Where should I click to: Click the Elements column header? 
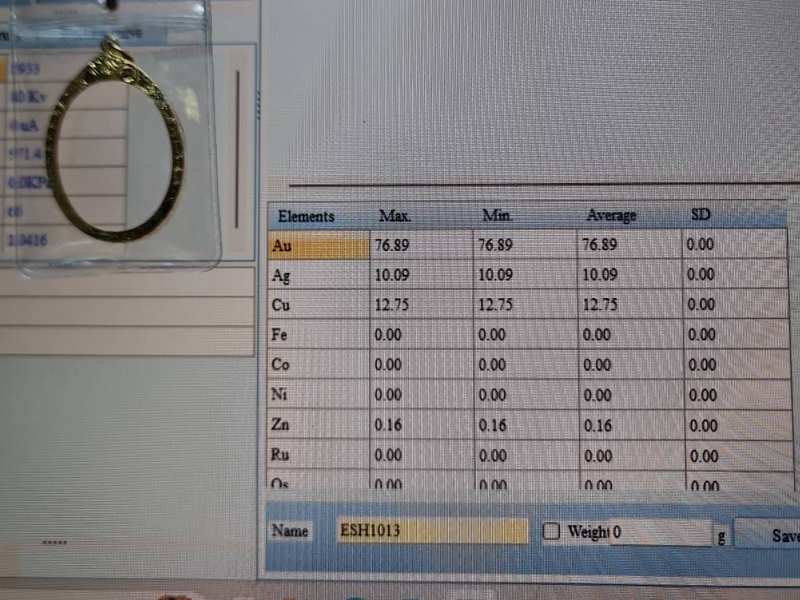(x=306, y=216)
